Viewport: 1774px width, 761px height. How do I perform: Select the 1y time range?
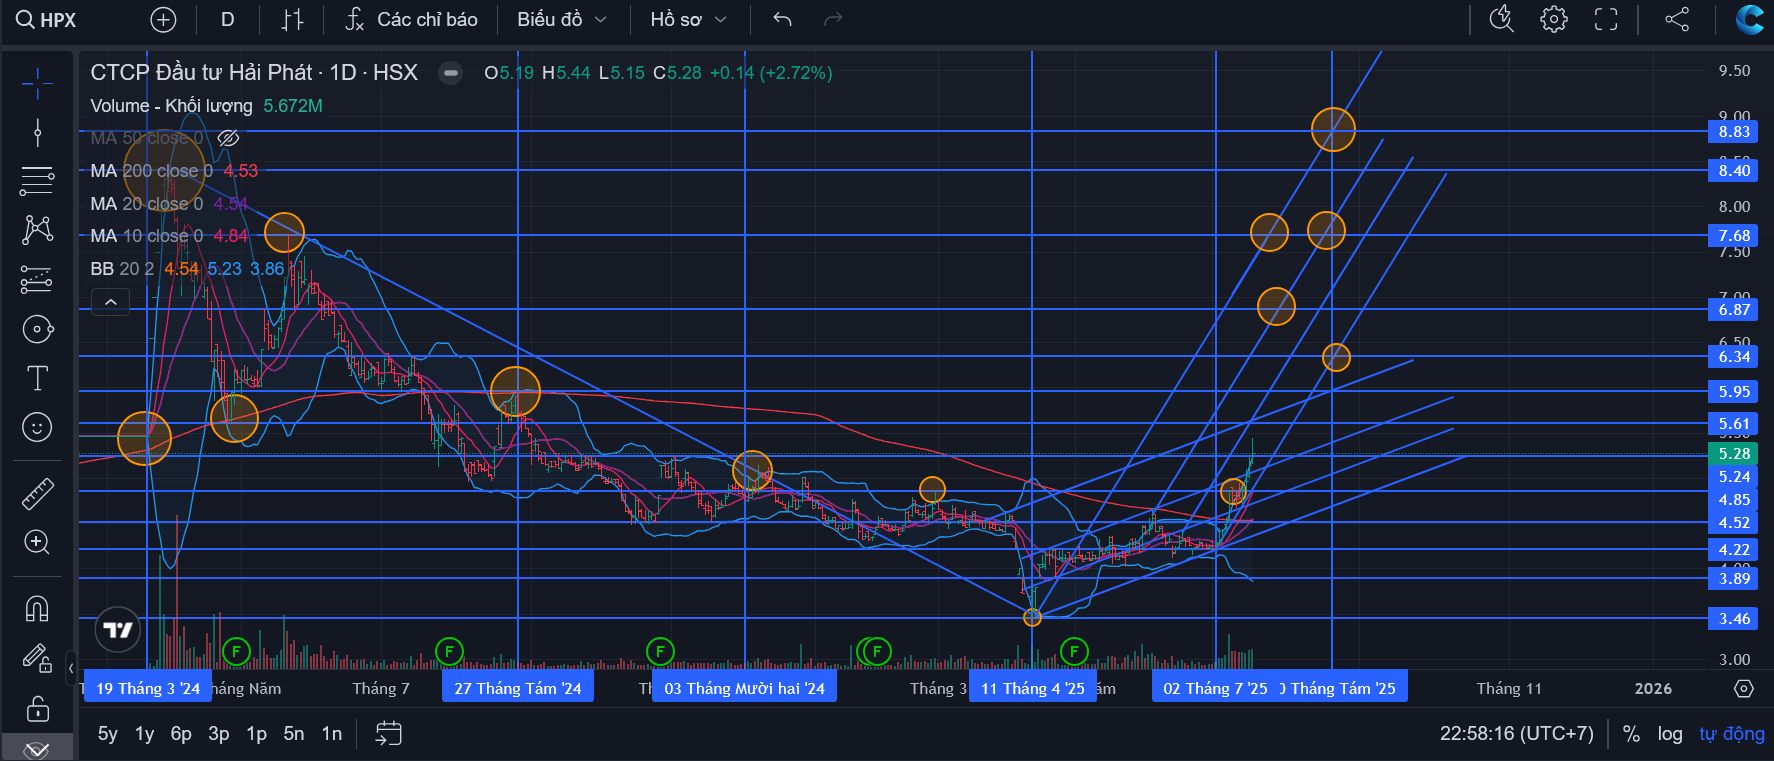pos(145,734)
